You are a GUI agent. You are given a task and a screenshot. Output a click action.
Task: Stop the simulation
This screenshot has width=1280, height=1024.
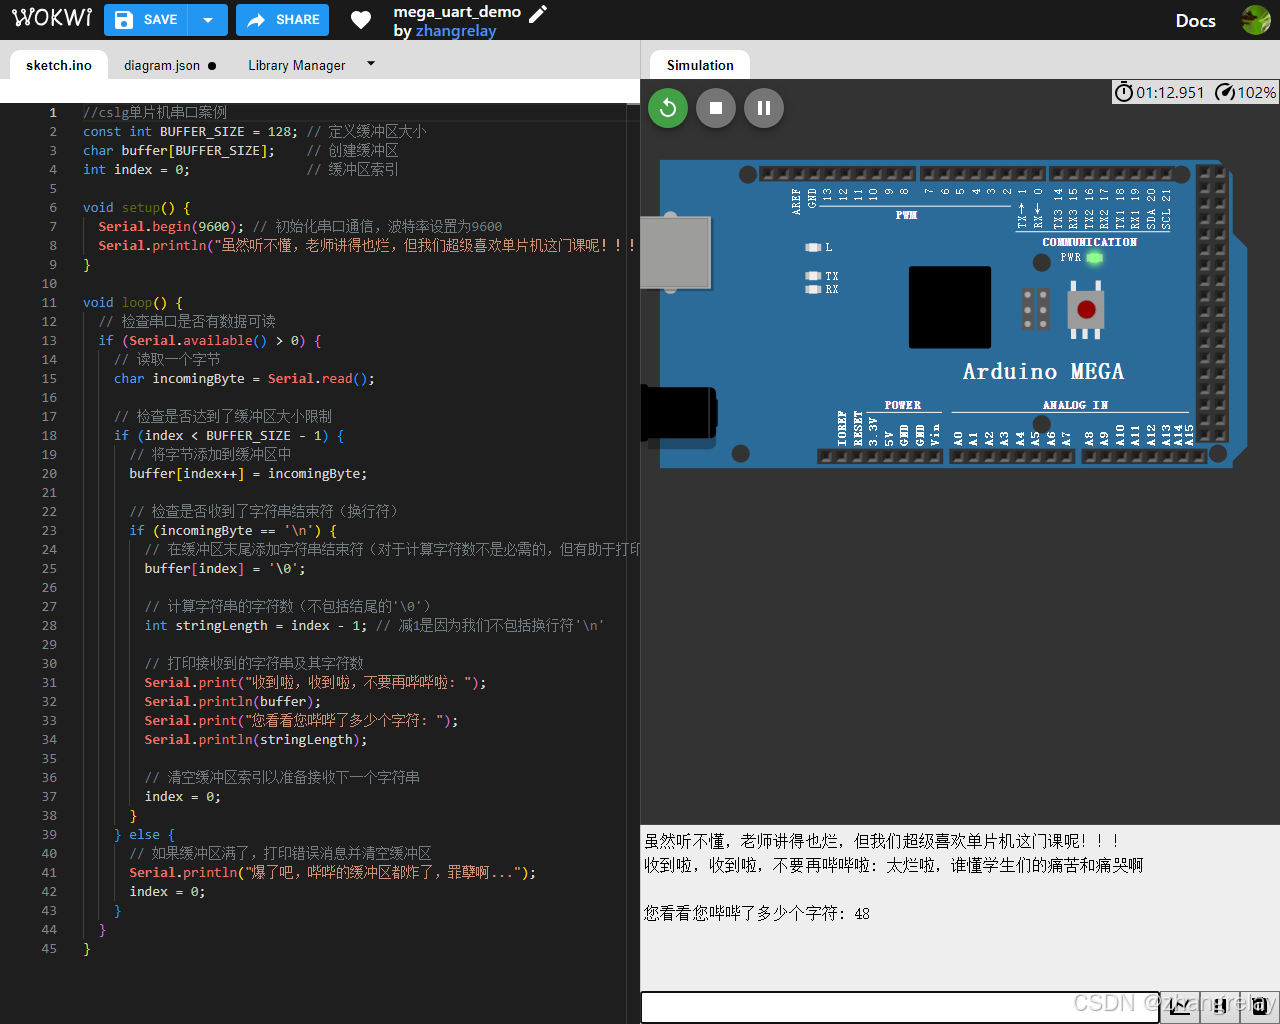pos(716,108)
